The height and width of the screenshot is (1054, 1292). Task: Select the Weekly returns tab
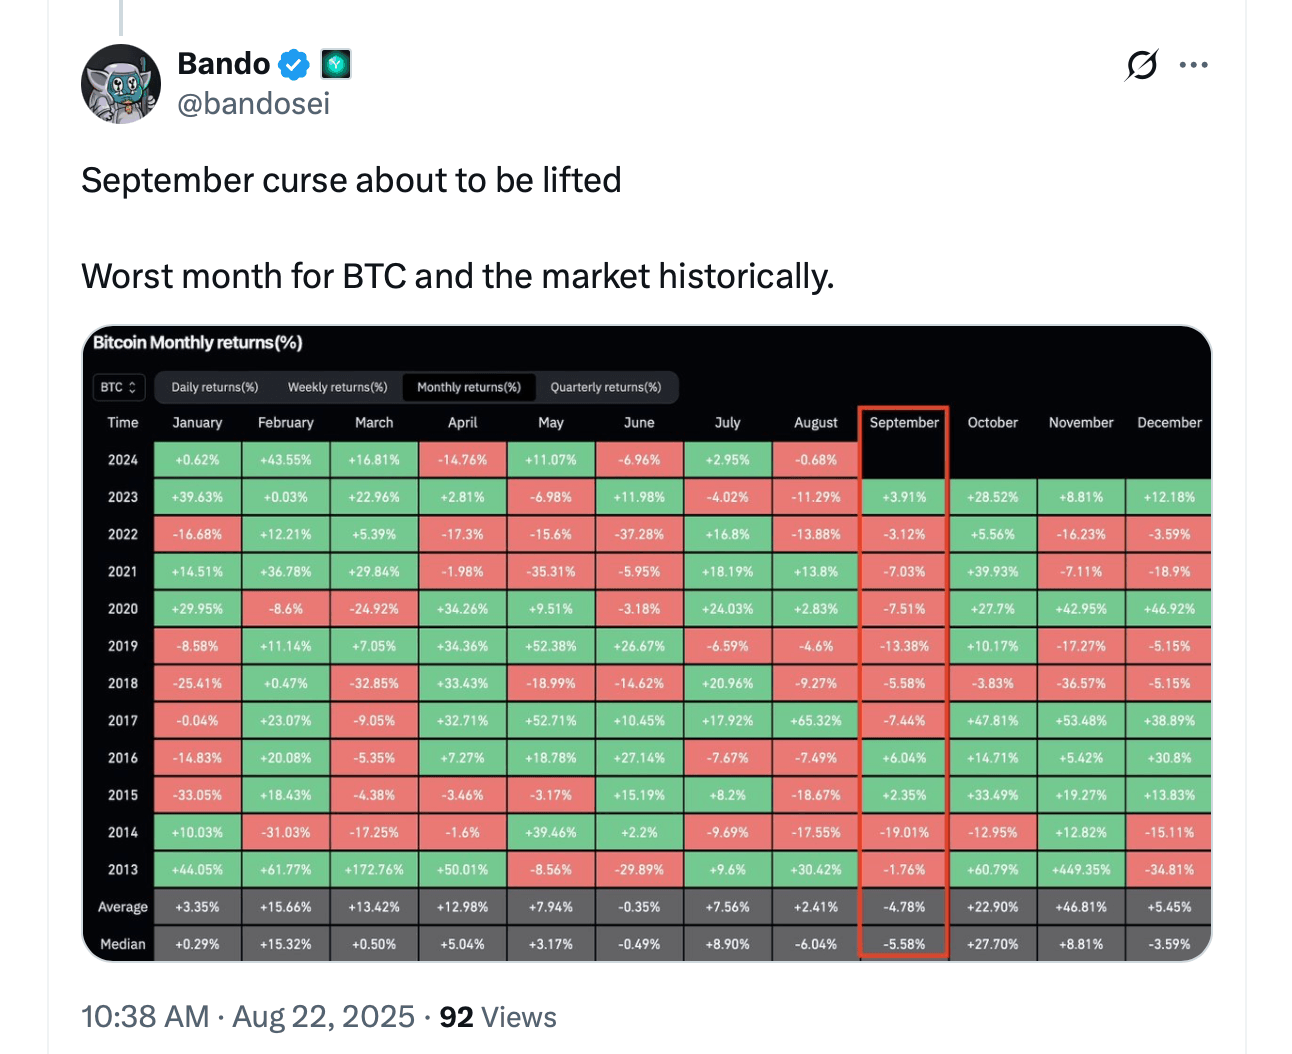(336, 387)
